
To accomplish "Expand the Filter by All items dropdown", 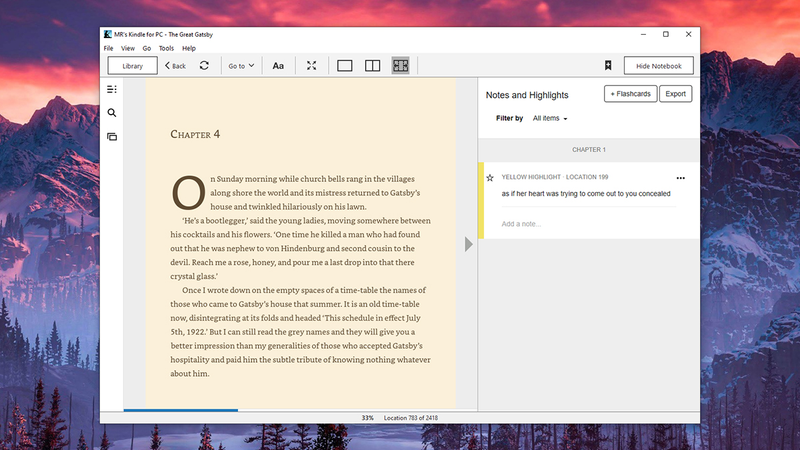I will click(x=550, y=118).
